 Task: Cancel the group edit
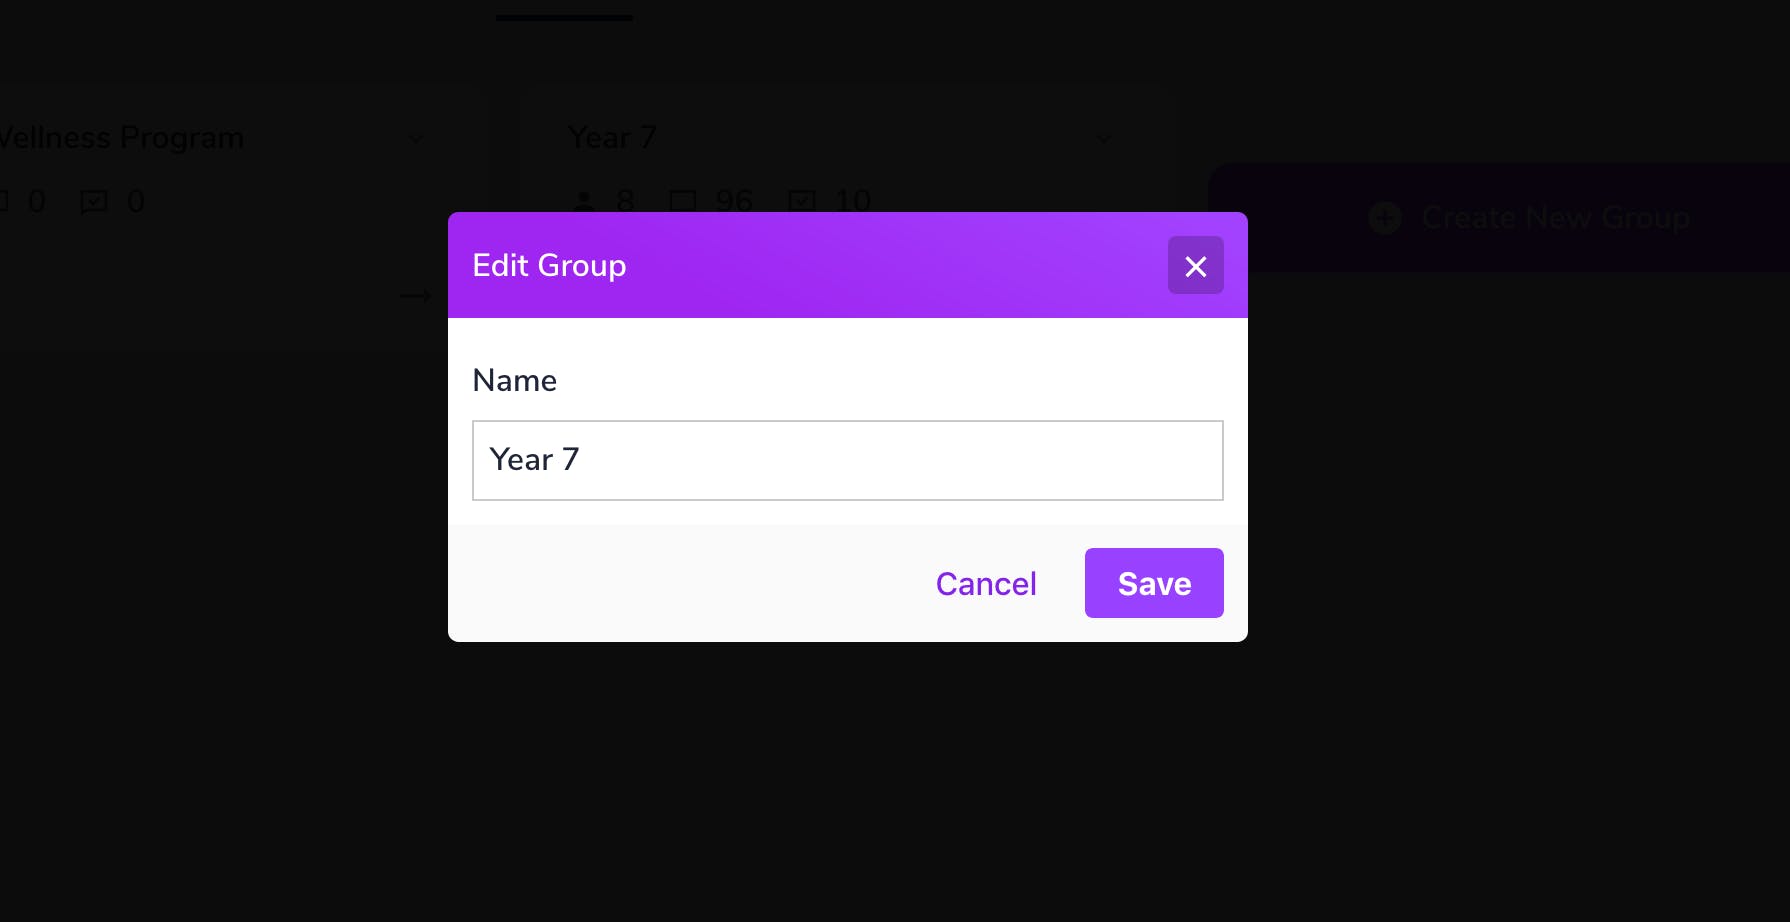(986, 583)
